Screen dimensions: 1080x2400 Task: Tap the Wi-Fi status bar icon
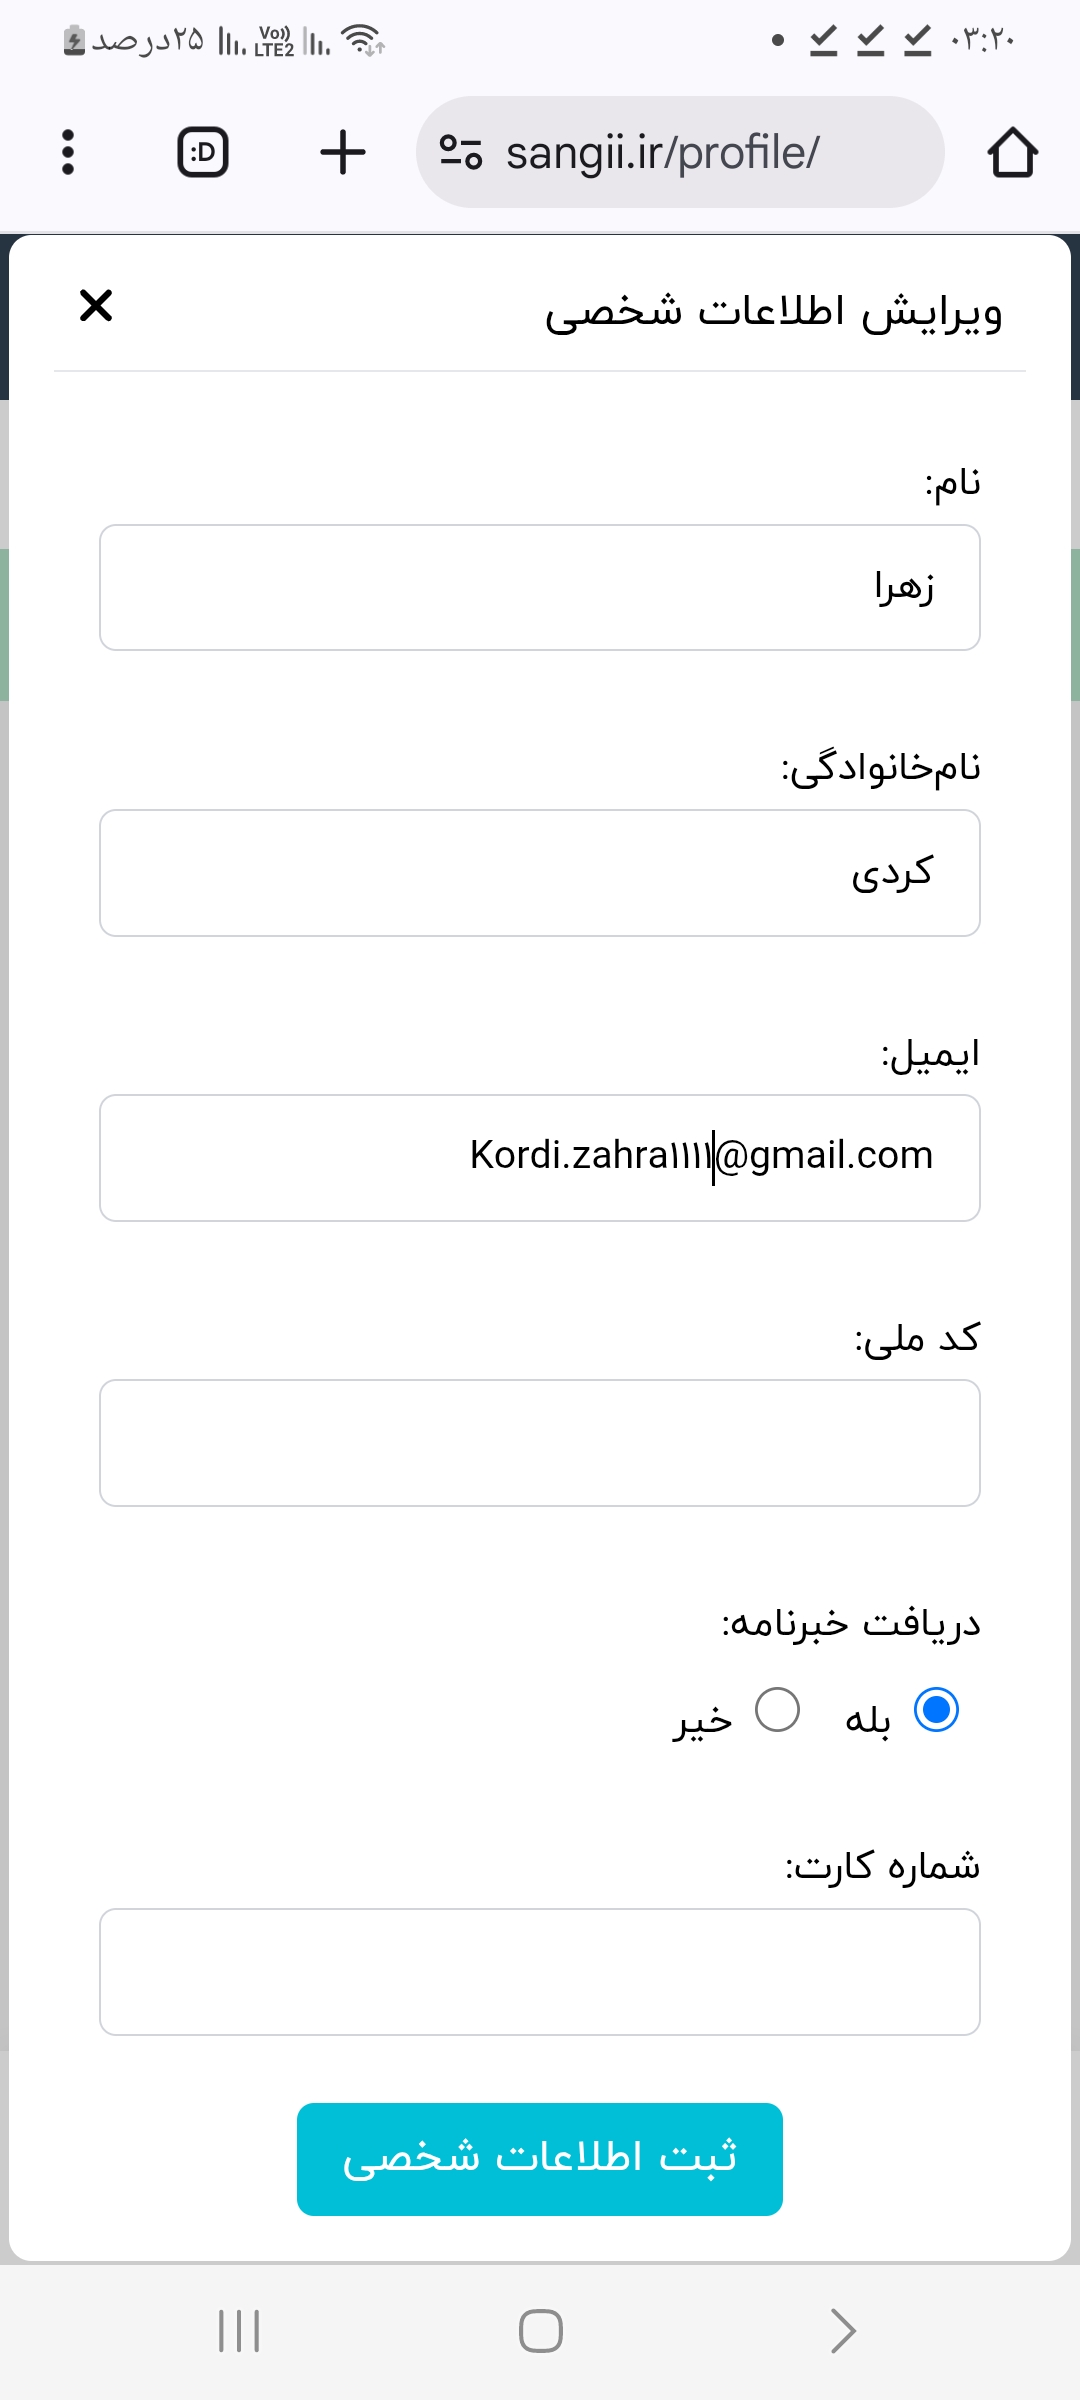point(362,40)
